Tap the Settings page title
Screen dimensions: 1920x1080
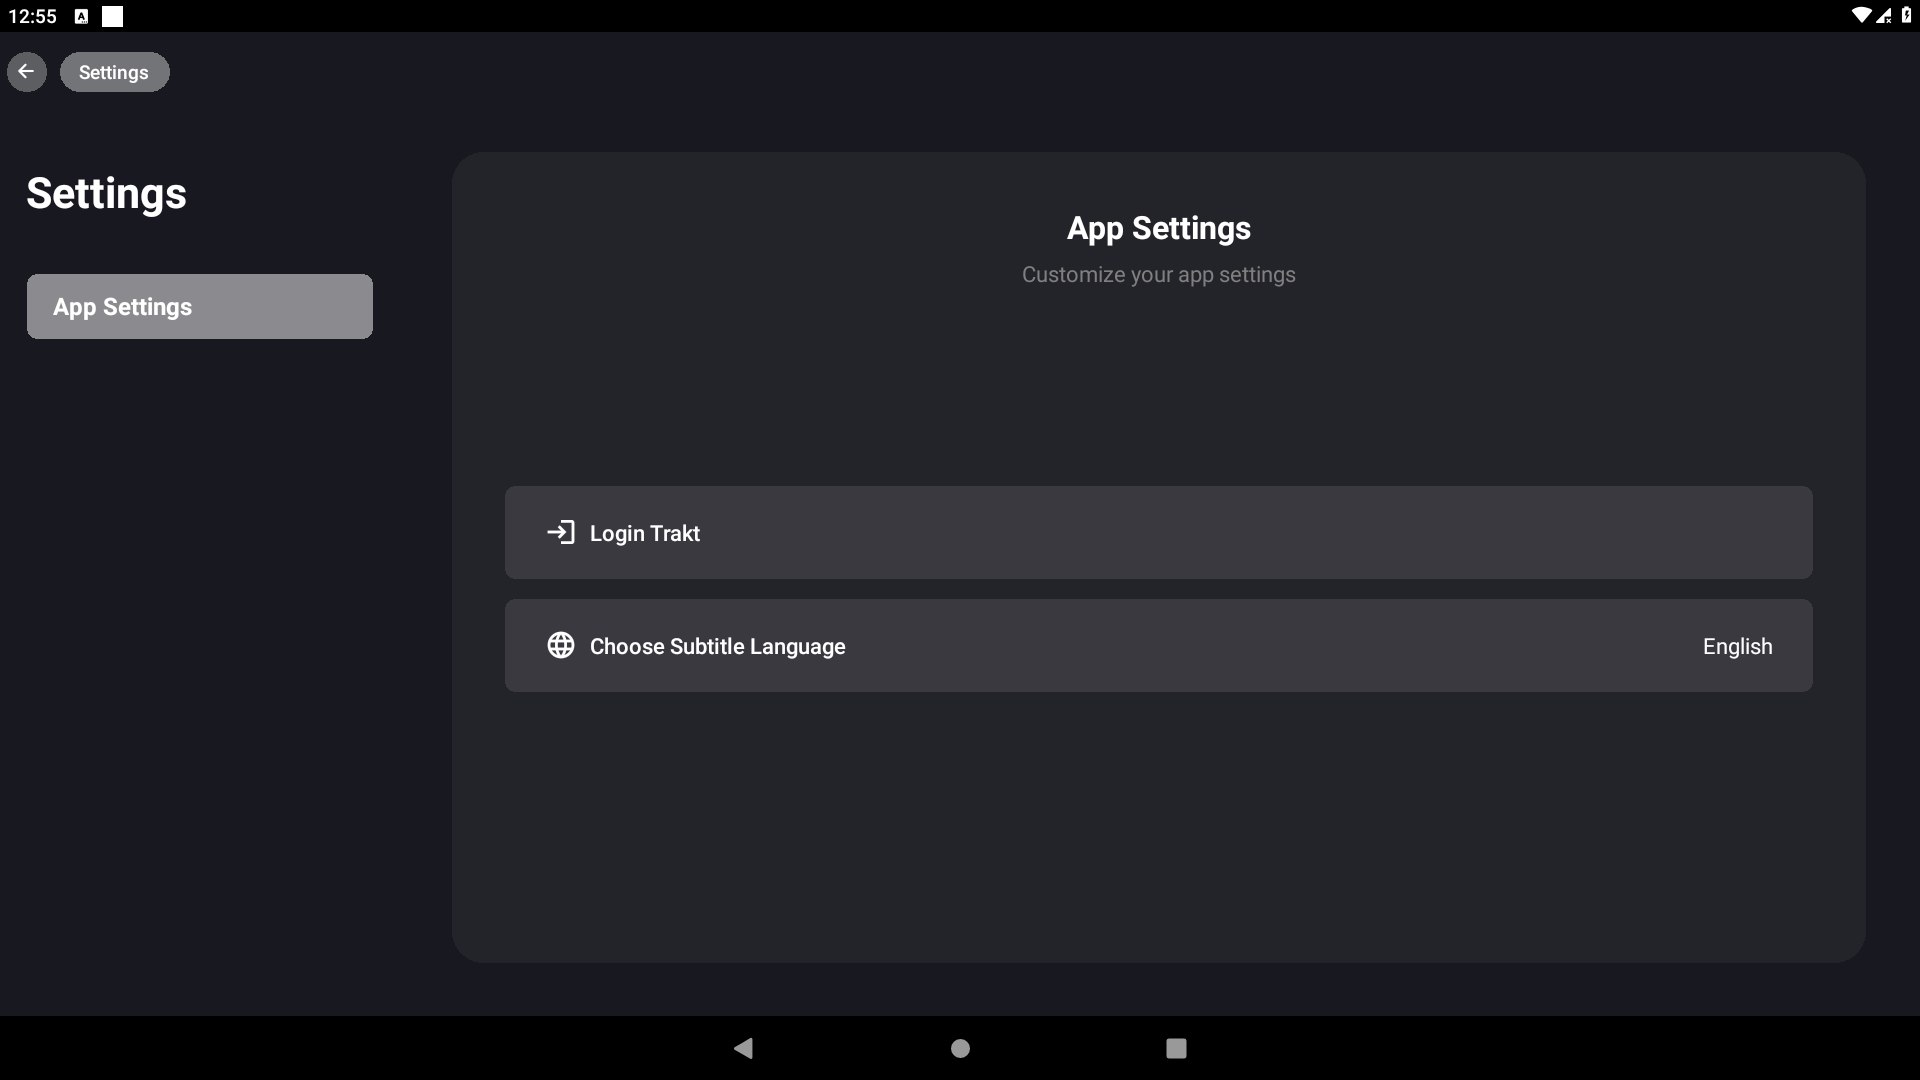tap(105, 193)
